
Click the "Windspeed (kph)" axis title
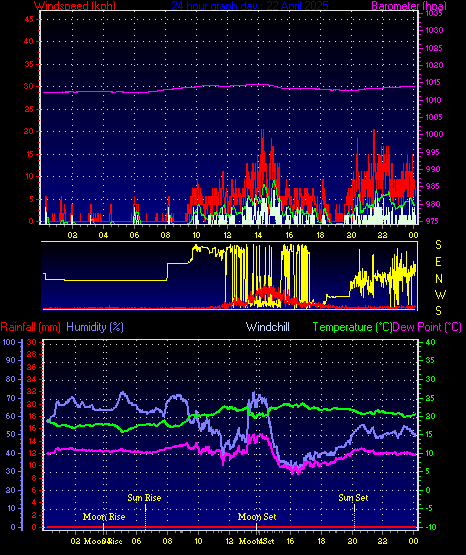click(75, 5)
